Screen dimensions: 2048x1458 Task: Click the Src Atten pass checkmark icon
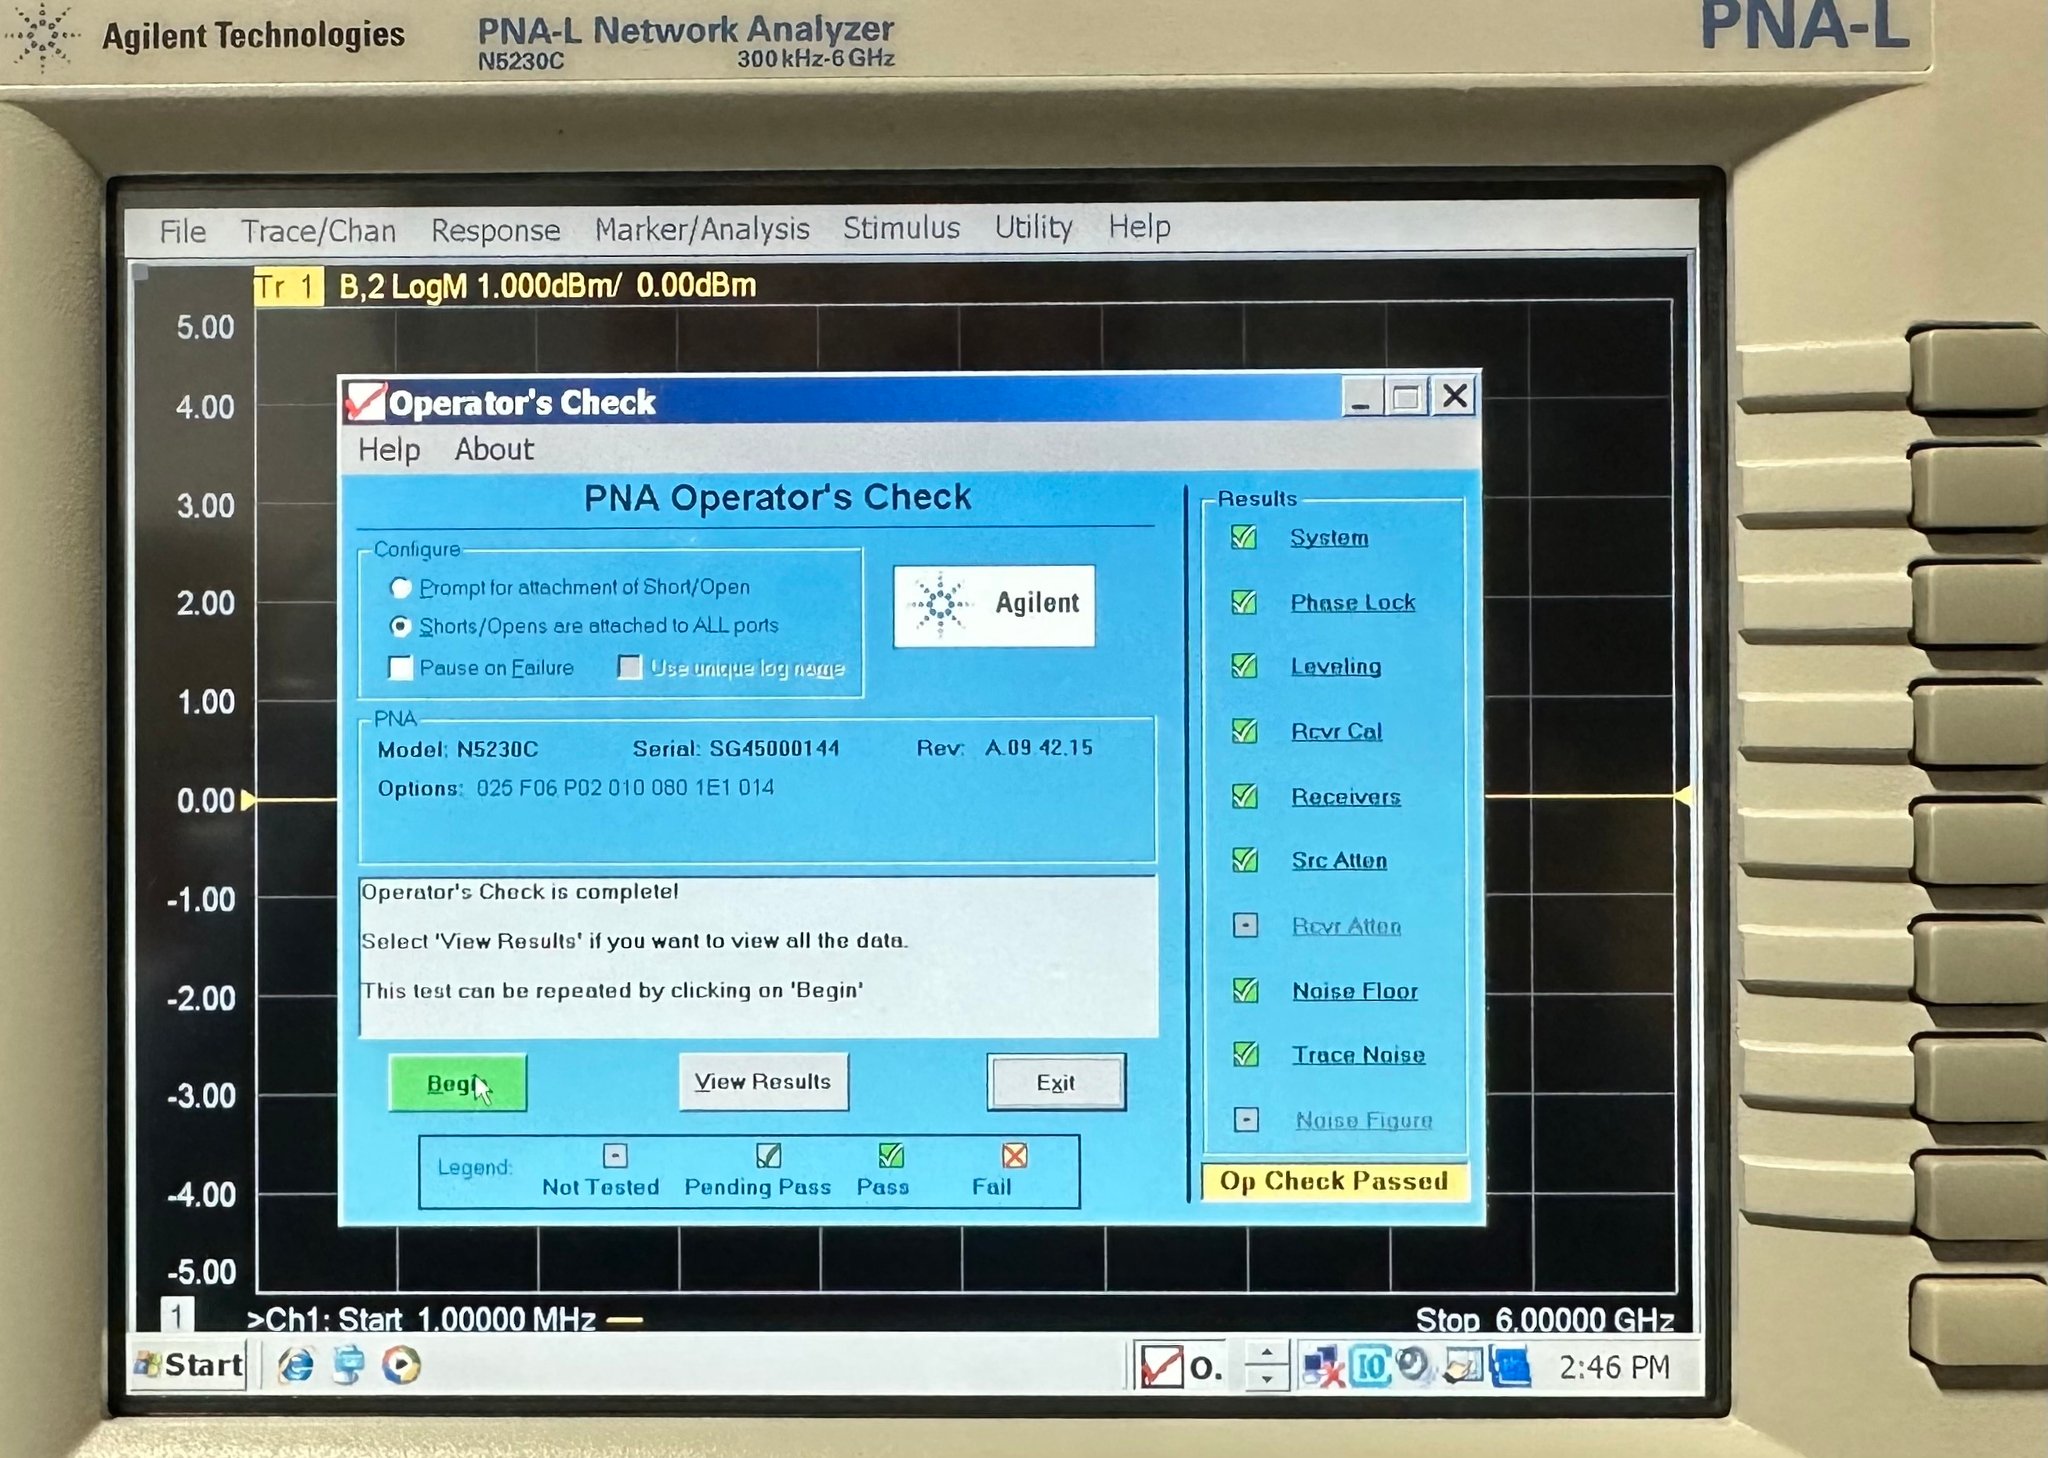pyautogui.click(x=1245, y=860)
